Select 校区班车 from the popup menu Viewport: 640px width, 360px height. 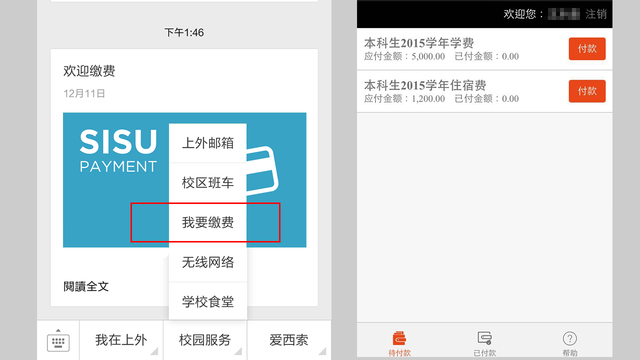tap(208, 182)
